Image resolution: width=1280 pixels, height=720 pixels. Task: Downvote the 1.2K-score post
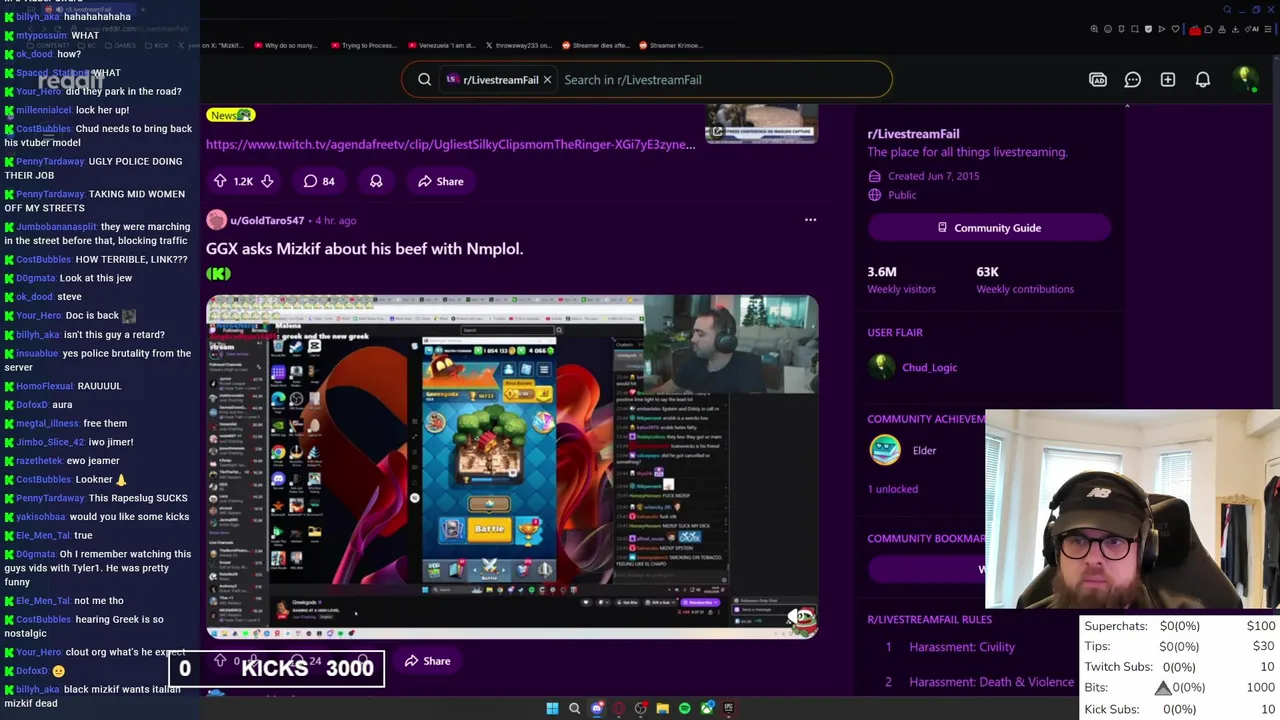[x=267, y=181]
